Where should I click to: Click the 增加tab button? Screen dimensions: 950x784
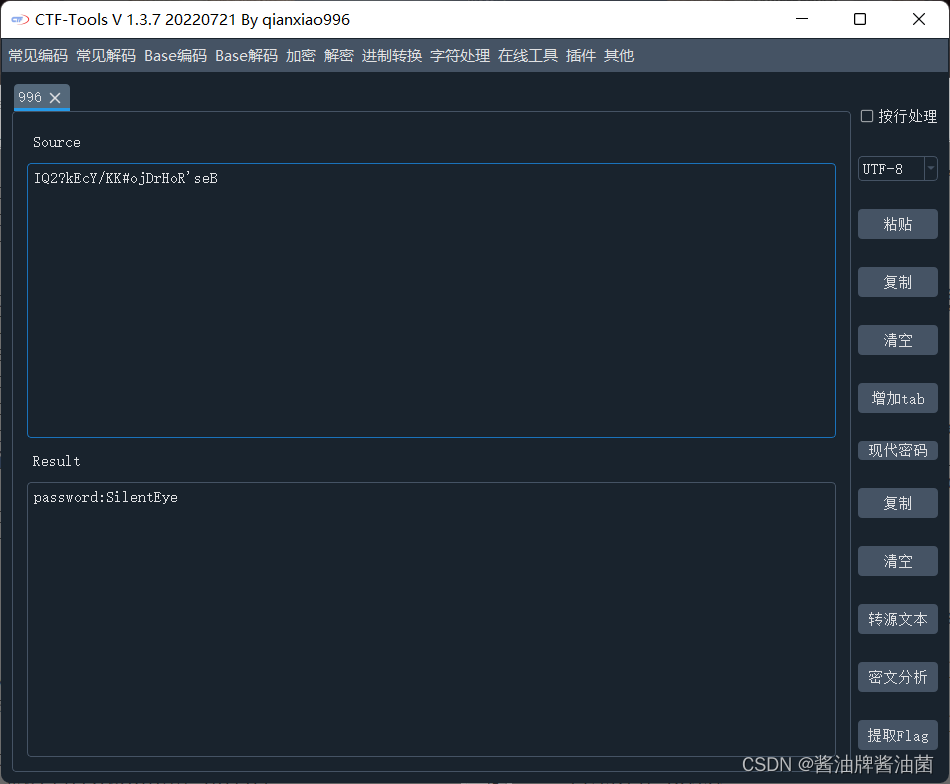point(898,399)
